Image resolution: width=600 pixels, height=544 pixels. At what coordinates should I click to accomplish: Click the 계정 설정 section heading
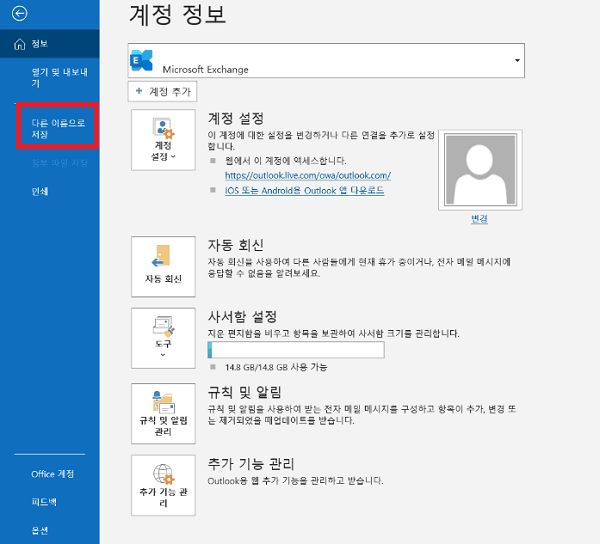tap(236, 118)
